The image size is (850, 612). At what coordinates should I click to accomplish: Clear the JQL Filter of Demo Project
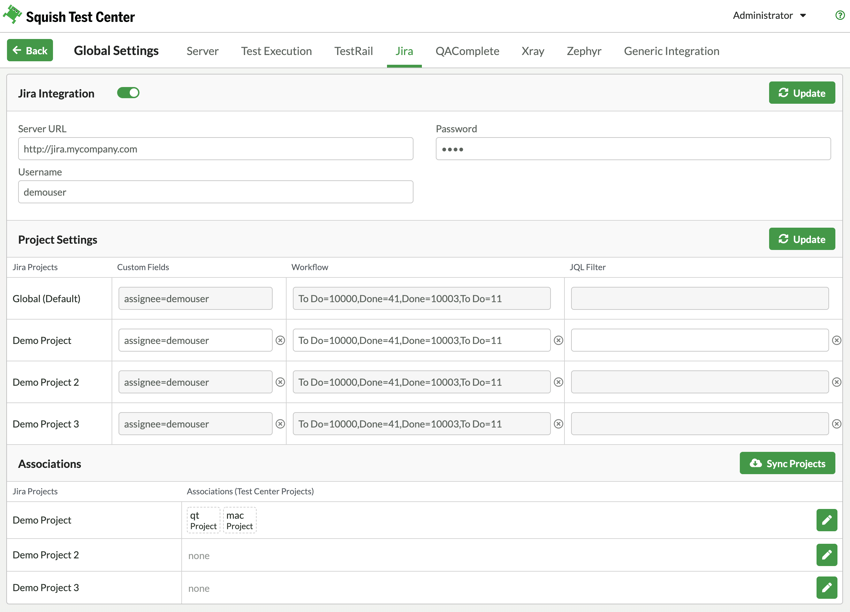[x=837, y=340]
